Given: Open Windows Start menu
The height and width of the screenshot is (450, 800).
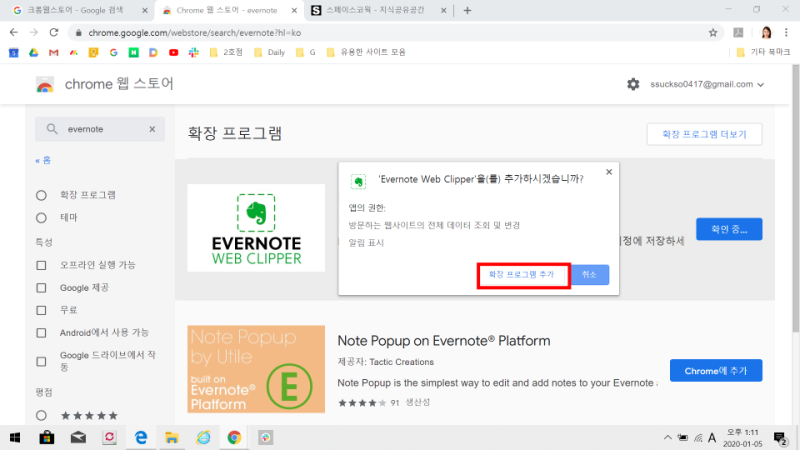Looking at the screenshot, I should [x=15, y=438].
